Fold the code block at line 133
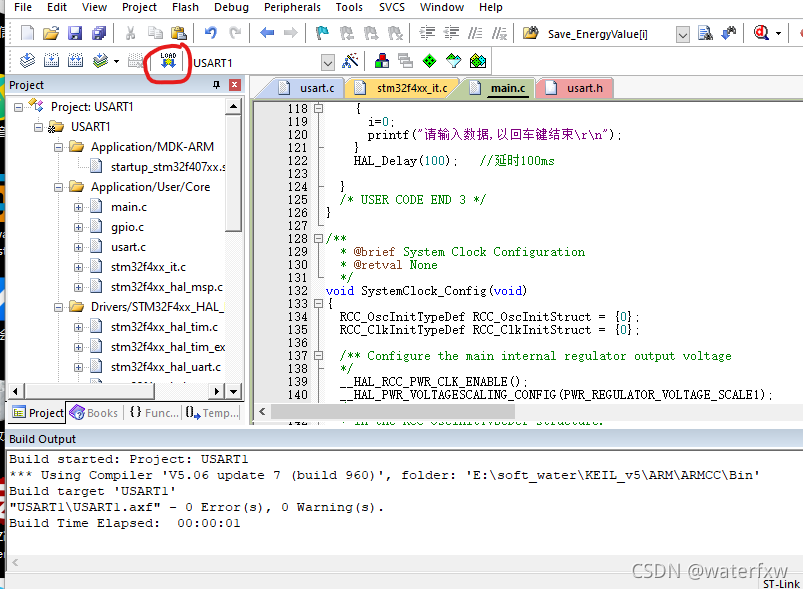 click(x=318, y=303)
